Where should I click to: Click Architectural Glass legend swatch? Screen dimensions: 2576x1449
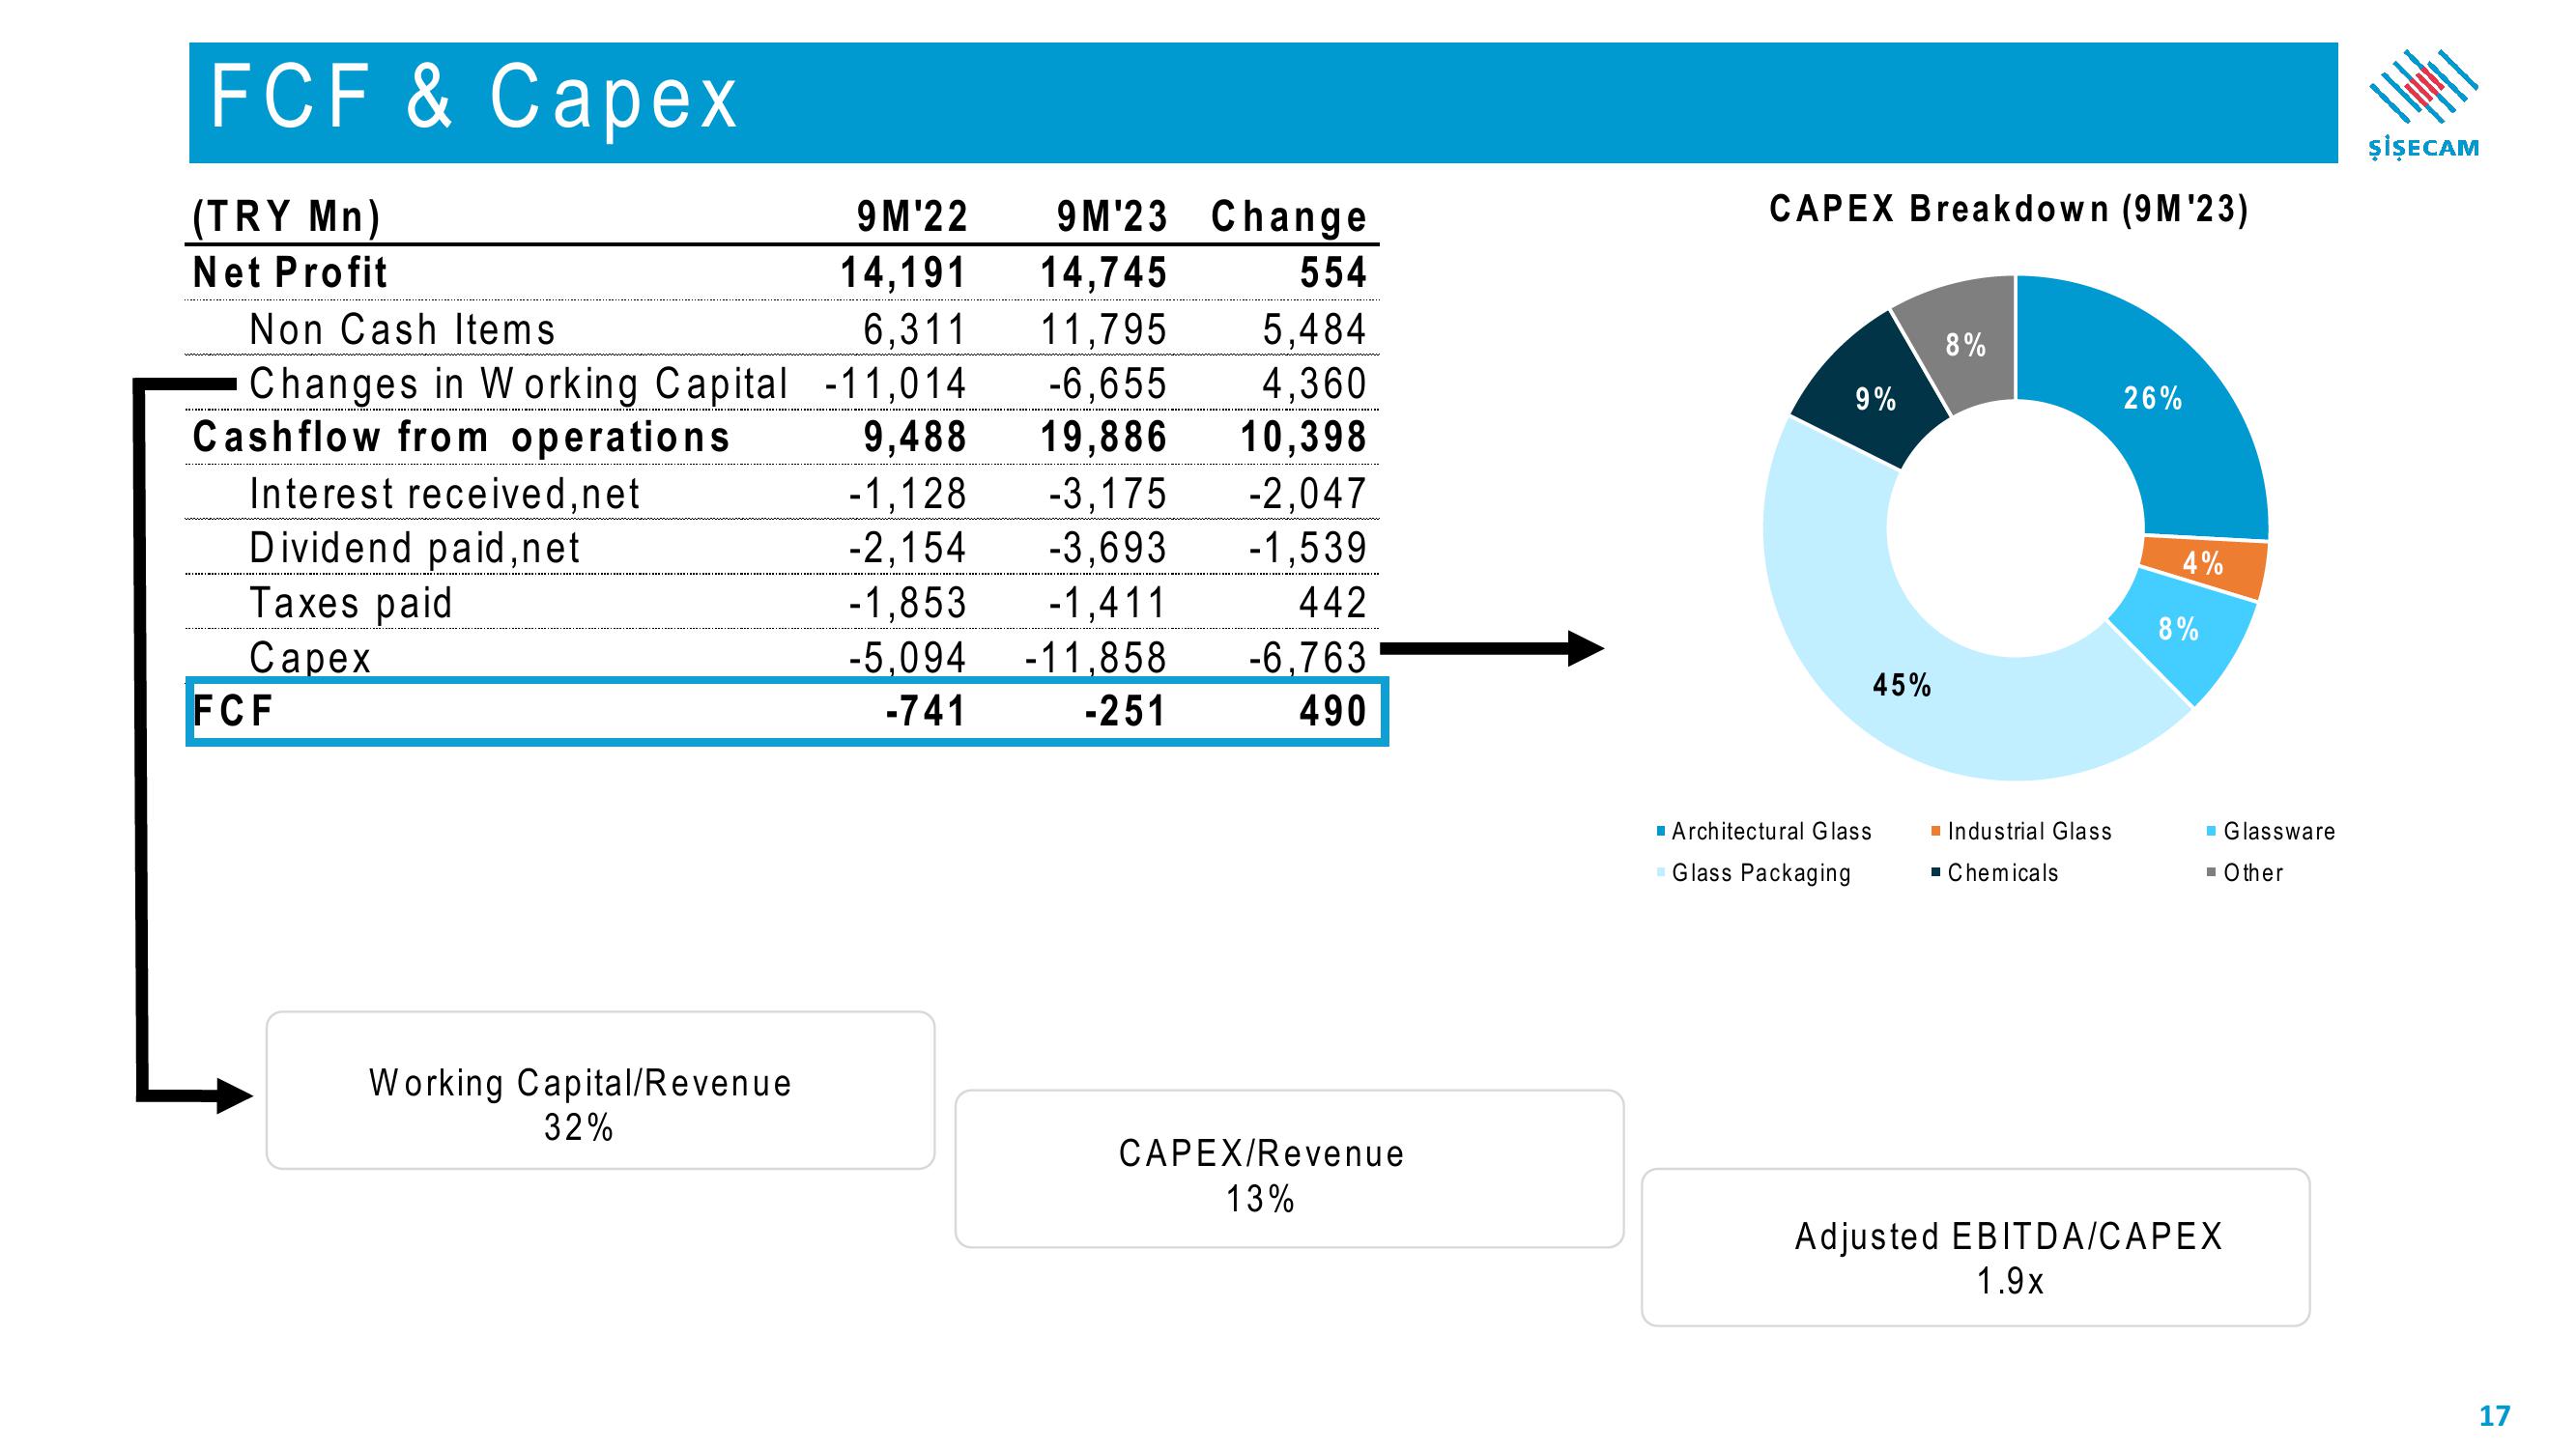coord(1661,831)
